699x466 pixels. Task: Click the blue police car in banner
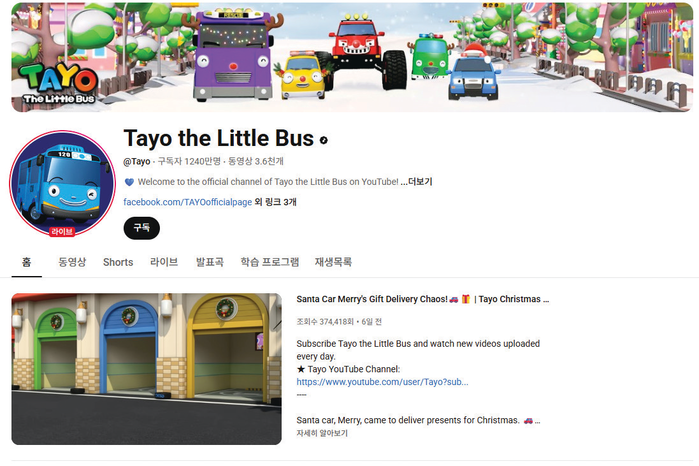click(x=473, y=76)
